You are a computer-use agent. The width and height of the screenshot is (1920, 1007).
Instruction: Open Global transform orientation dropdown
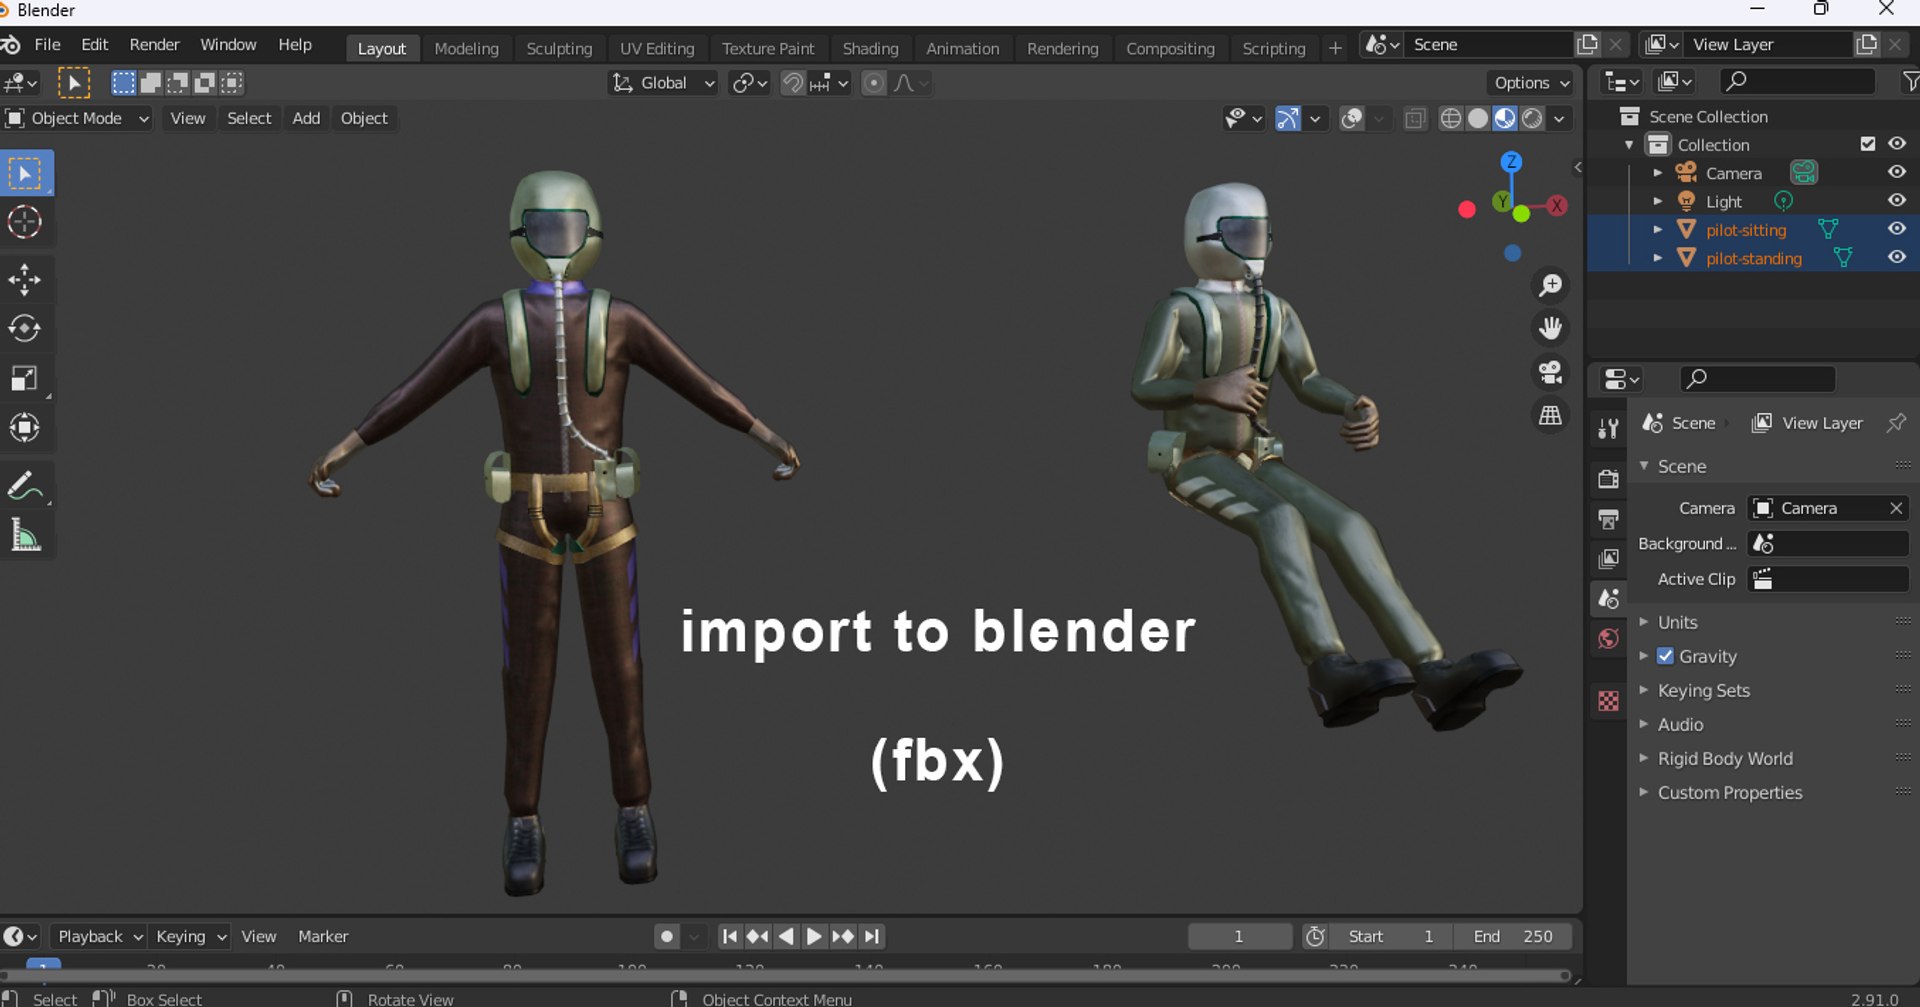tap(663, 83)
